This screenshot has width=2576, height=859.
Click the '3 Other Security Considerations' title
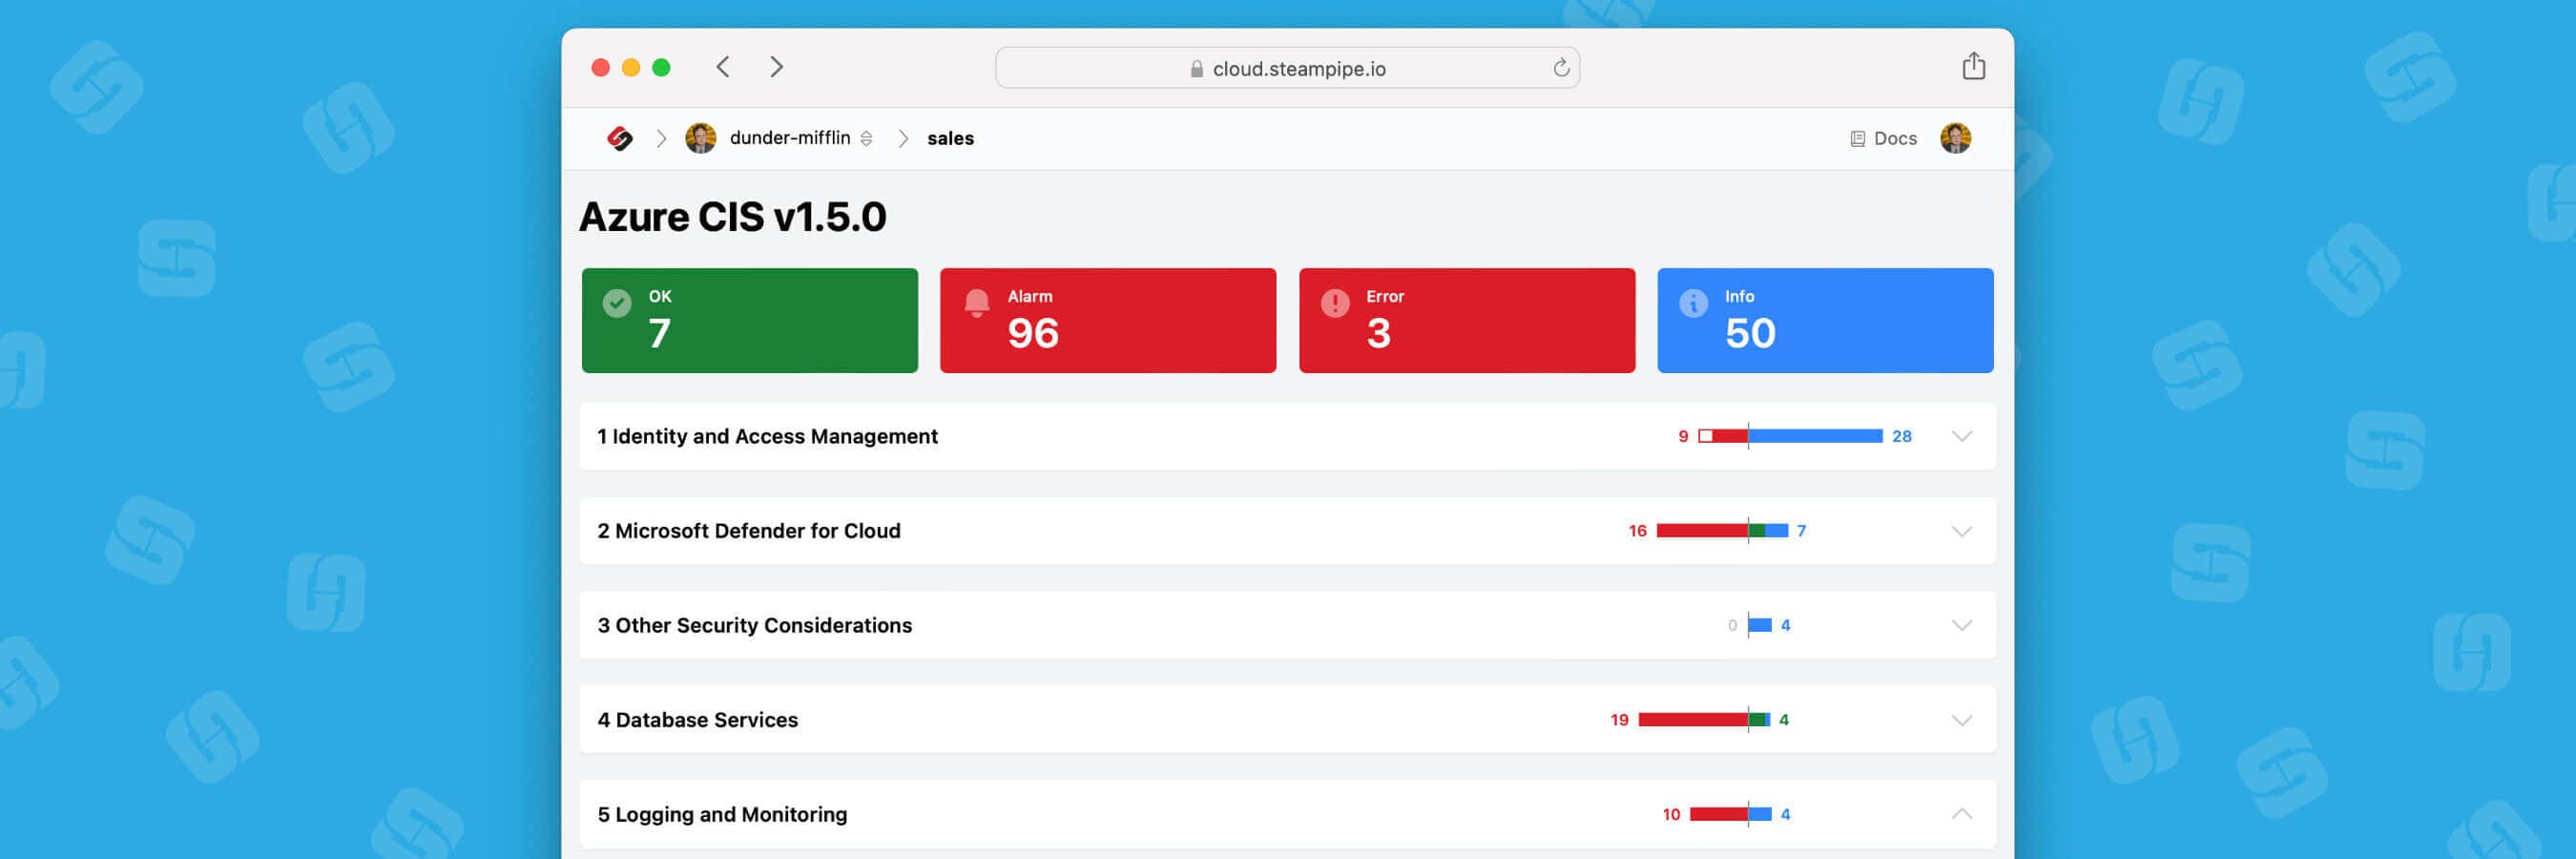754,625
